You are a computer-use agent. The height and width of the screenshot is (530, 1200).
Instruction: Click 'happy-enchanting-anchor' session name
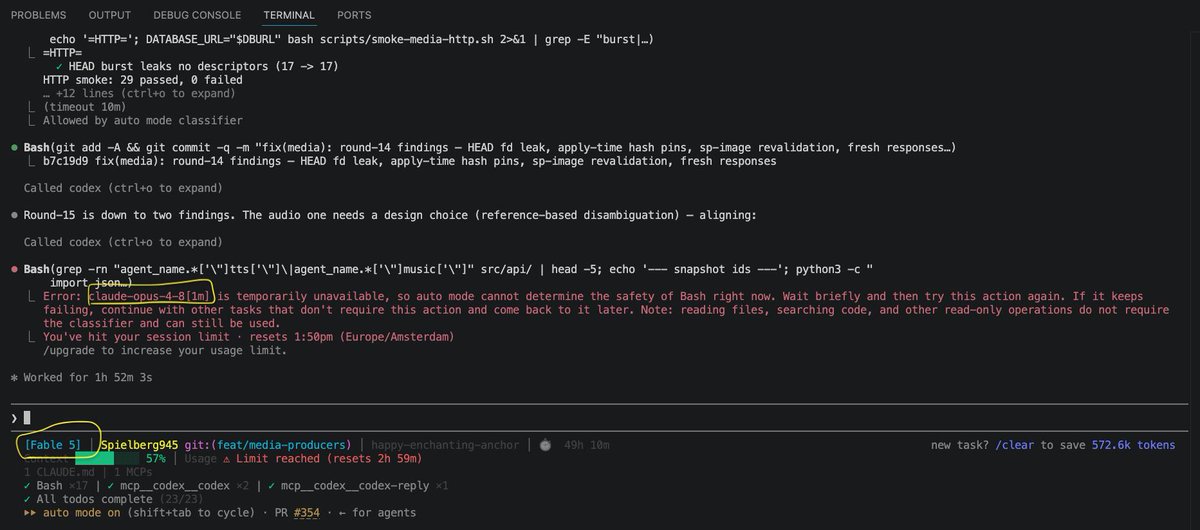(444, 444)
